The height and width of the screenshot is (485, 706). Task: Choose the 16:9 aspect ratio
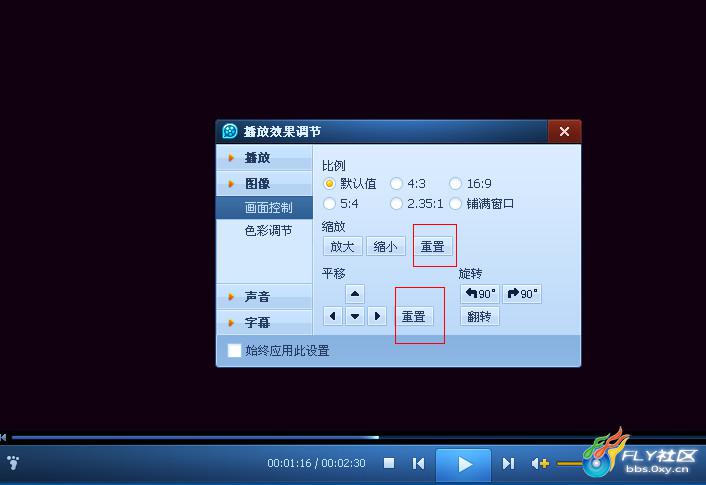[471, 184]
